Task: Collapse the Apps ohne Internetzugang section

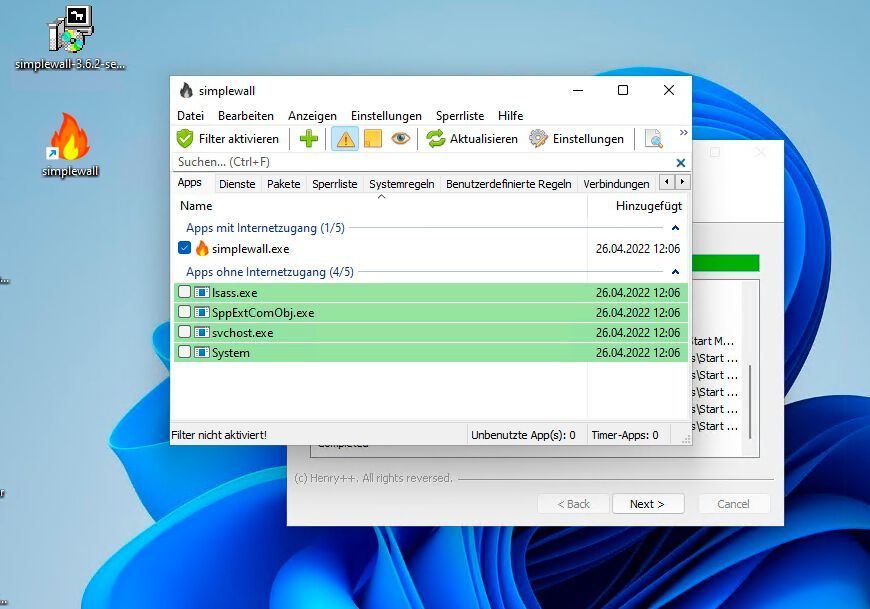Action: [x=676, y=271]
